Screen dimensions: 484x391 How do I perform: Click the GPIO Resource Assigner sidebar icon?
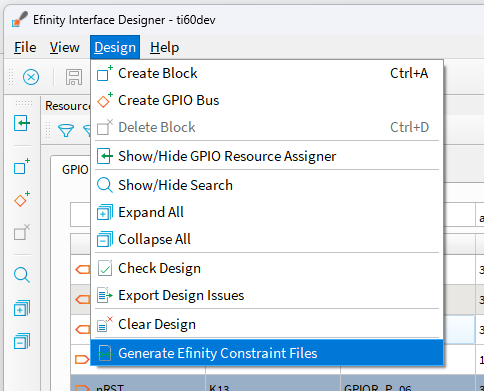coord(22,123)
